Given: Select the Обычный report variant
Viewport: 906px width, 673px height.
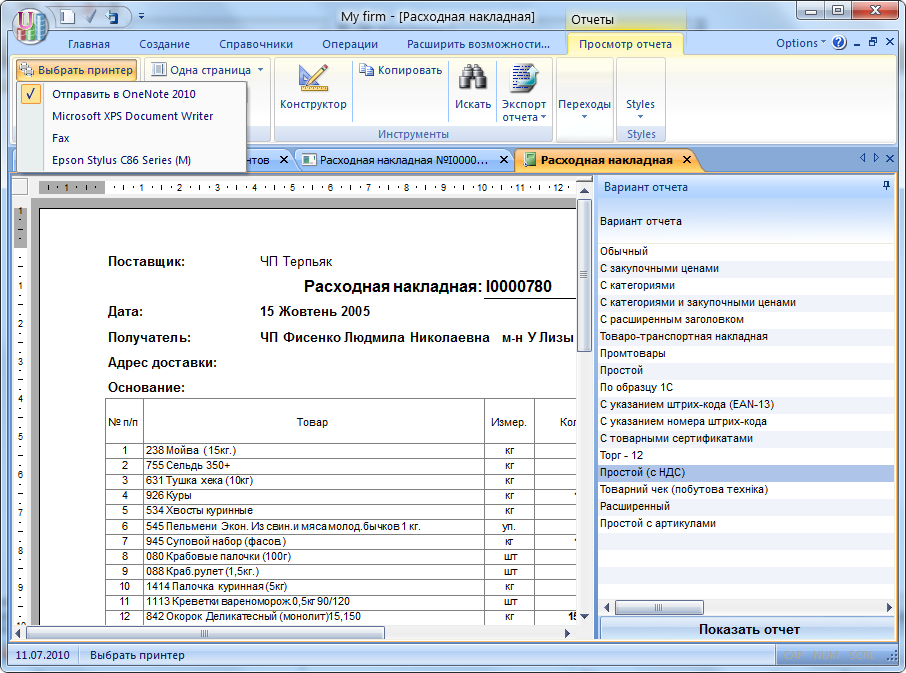Looking at the screenshot, I should point(745,251).
